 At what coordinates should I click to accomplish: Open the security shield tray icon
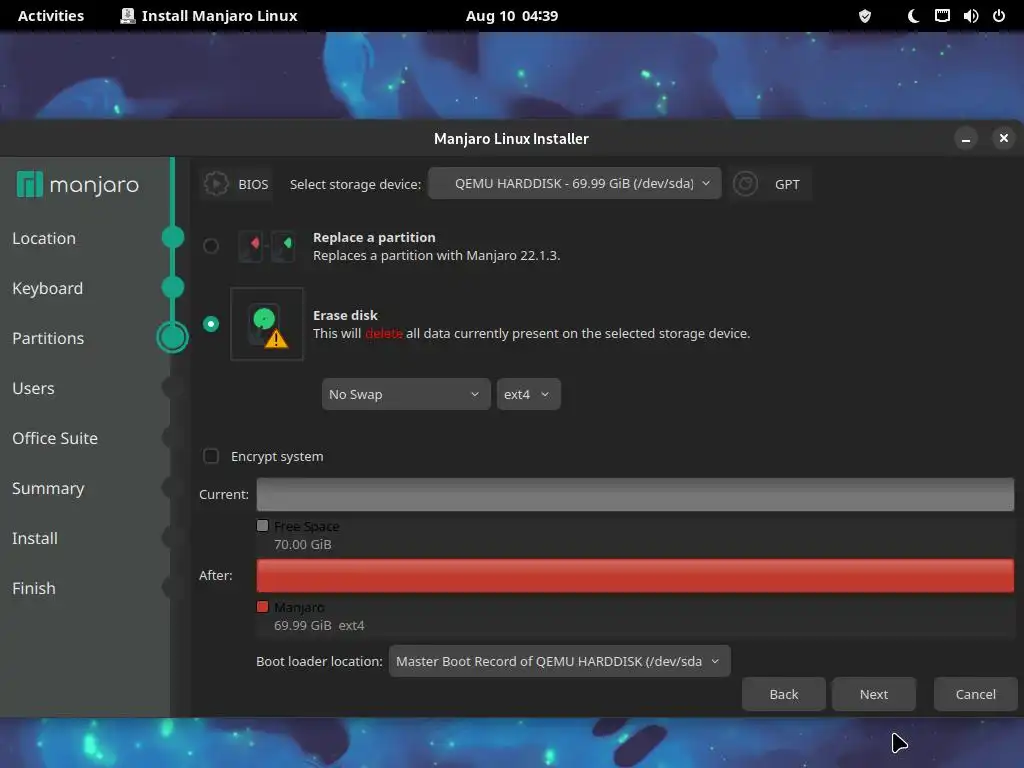click(x=865, y=16)
